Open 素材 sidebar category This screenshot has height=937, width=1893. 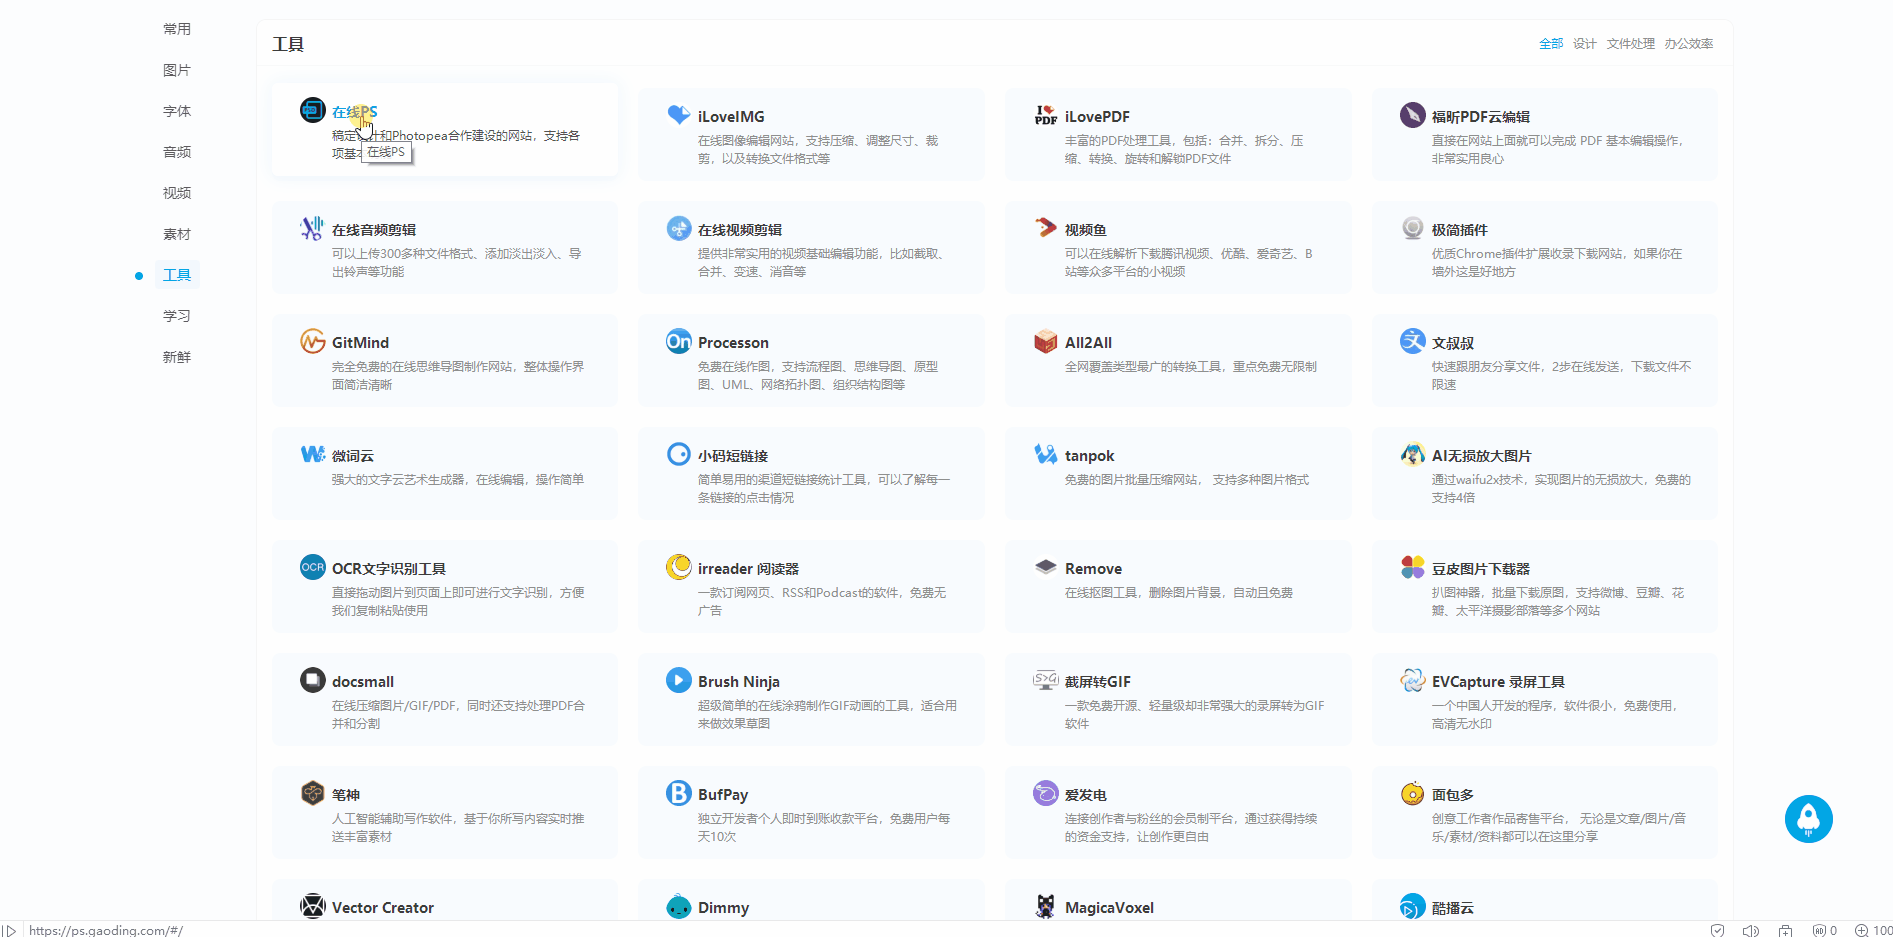click(x=177, y=234)
